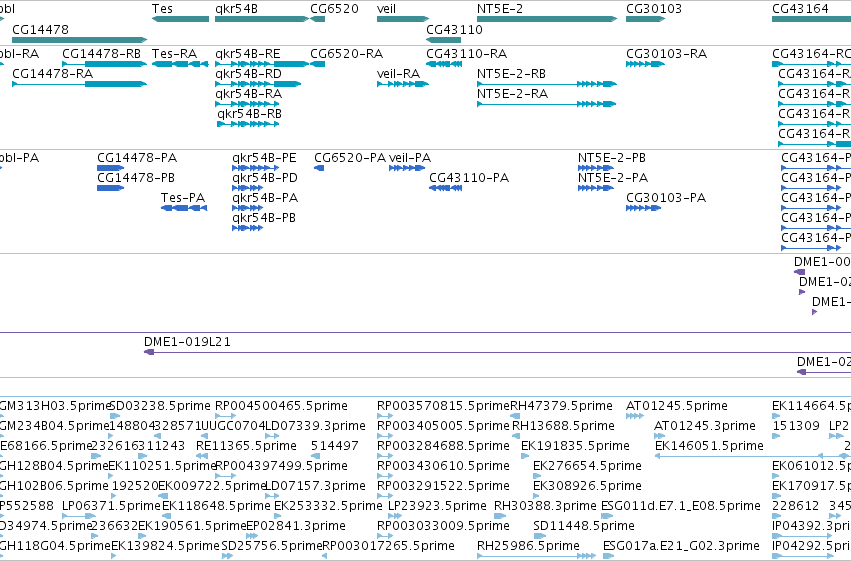Select the DME1-019L21 clone feature
The height and width of the screenshot is (561, 851).
click(497, 353)
